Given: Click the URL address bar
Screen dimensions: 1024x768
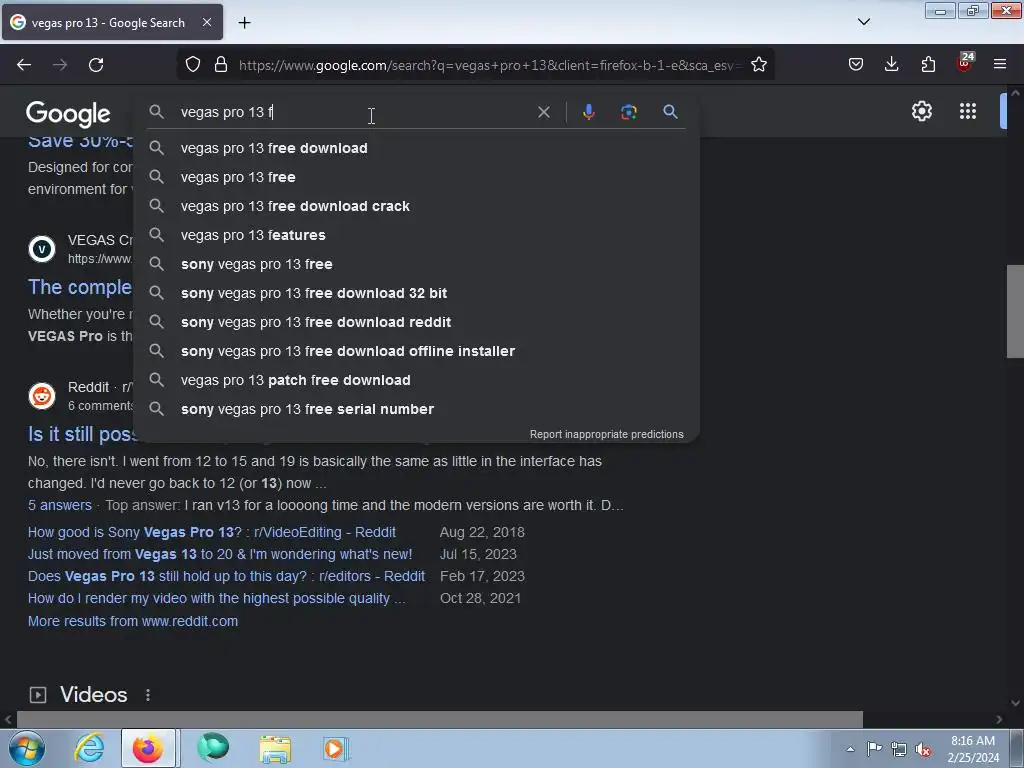Looking at the screenshot, I should [490, 65].
